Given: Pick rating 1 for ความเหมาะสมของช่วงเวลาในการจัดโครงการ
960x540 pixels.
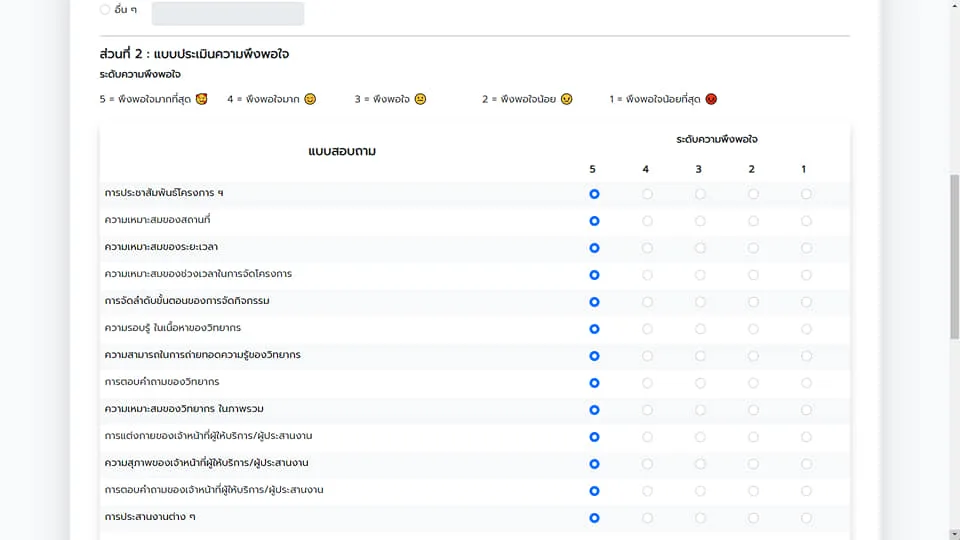Looking at the screenshot, I should point(806,275).
